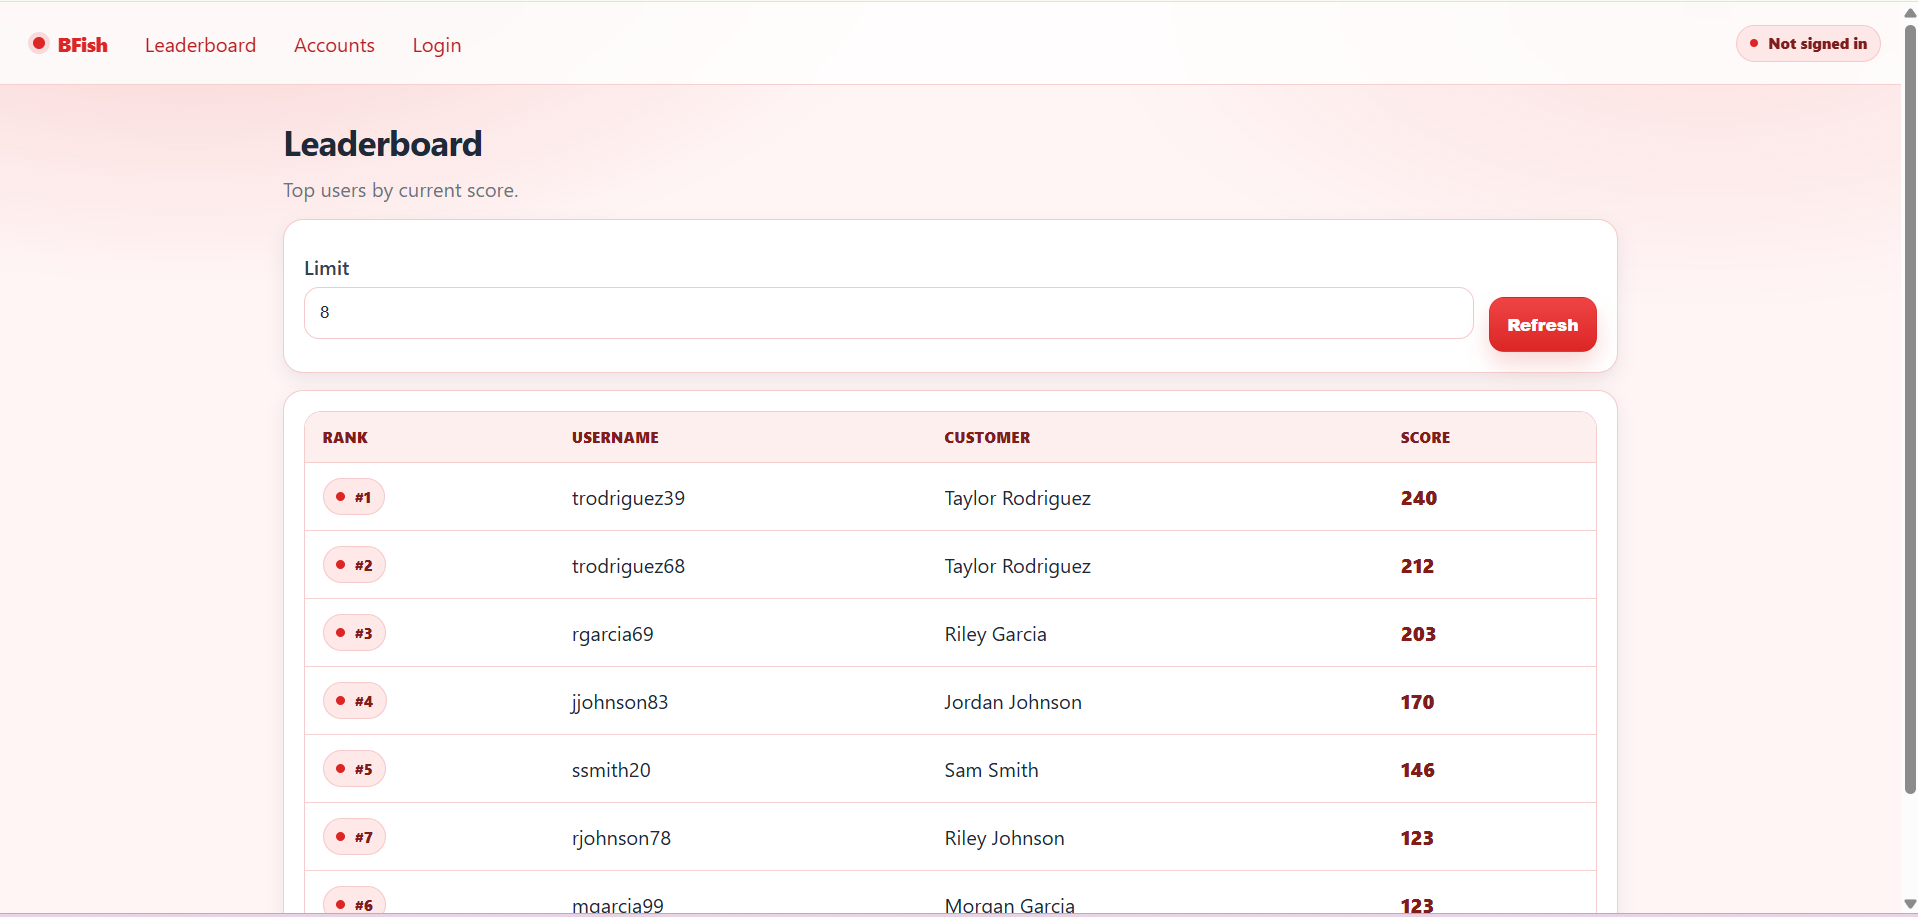Focus the Limit input field
This screenshot has height=917, width=1918.
(x=888, y=313)
